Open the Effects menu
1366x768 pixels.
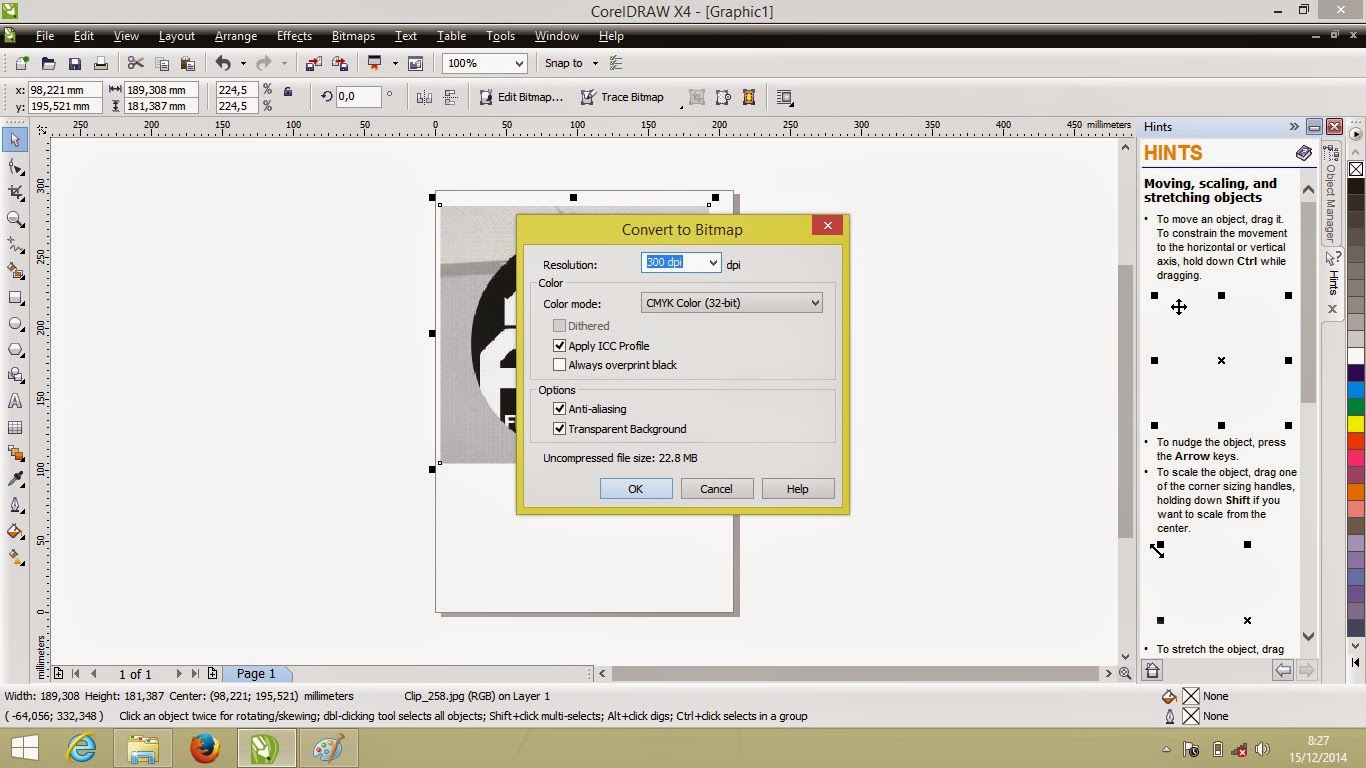point(294,36)
